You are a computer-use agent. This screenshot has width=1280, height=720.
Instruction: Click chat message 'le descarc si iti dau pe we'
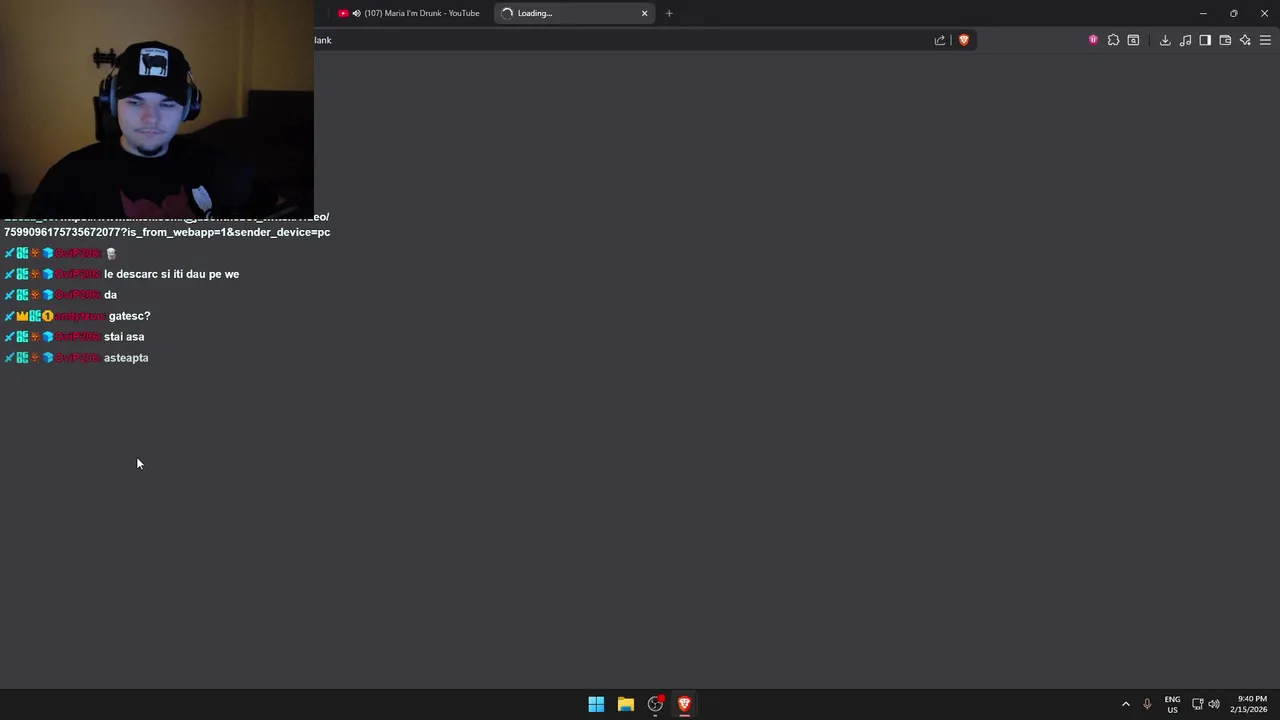(172, 274)
